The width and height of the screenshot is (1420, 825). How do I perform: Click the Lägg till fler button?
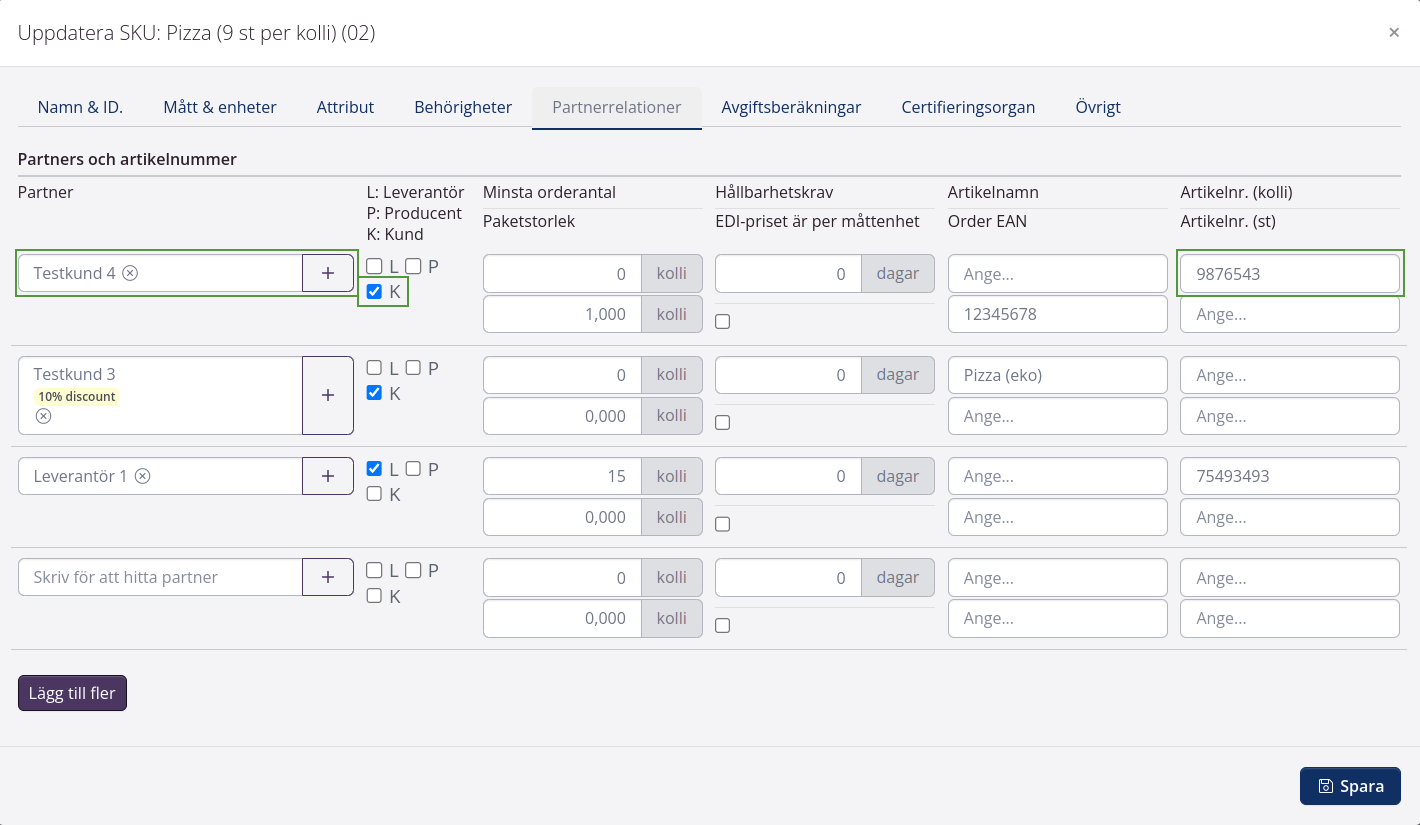(72, 693)
